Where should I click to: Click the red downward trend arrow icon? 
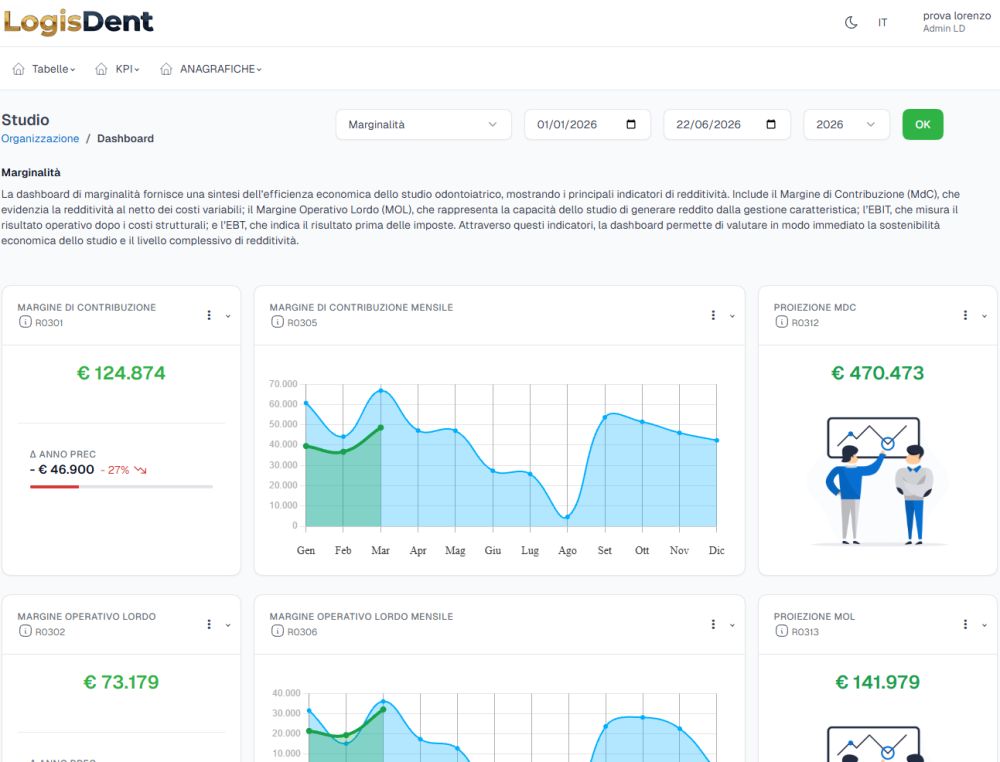[x=140, y=470]
